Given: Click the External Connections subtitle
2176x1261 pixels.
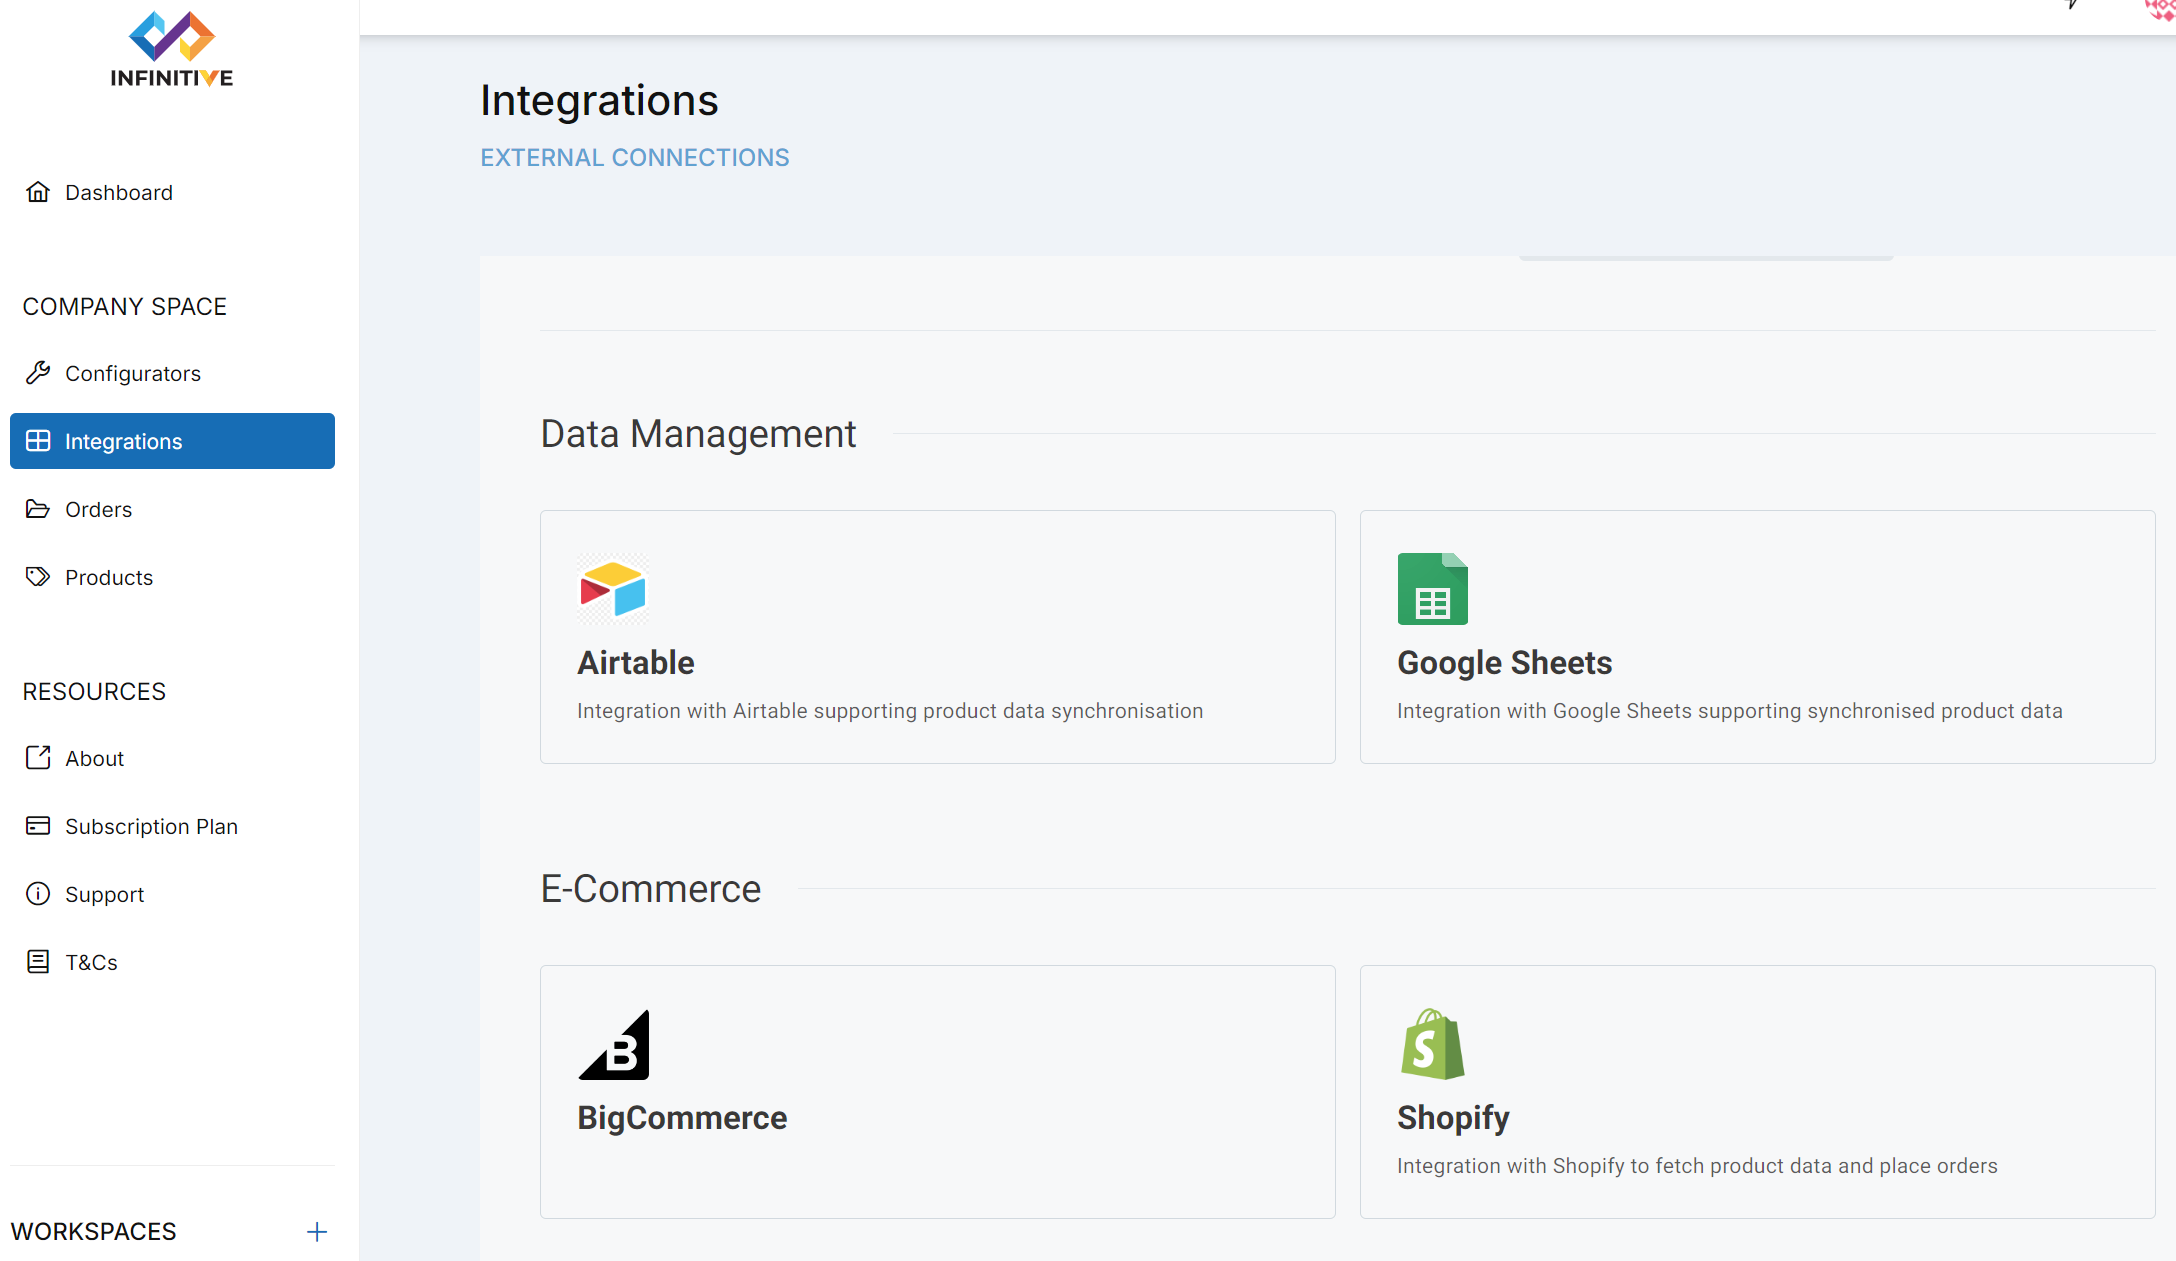Looking at the screenshot, I should pyautogui.click(x=634, y=158).
